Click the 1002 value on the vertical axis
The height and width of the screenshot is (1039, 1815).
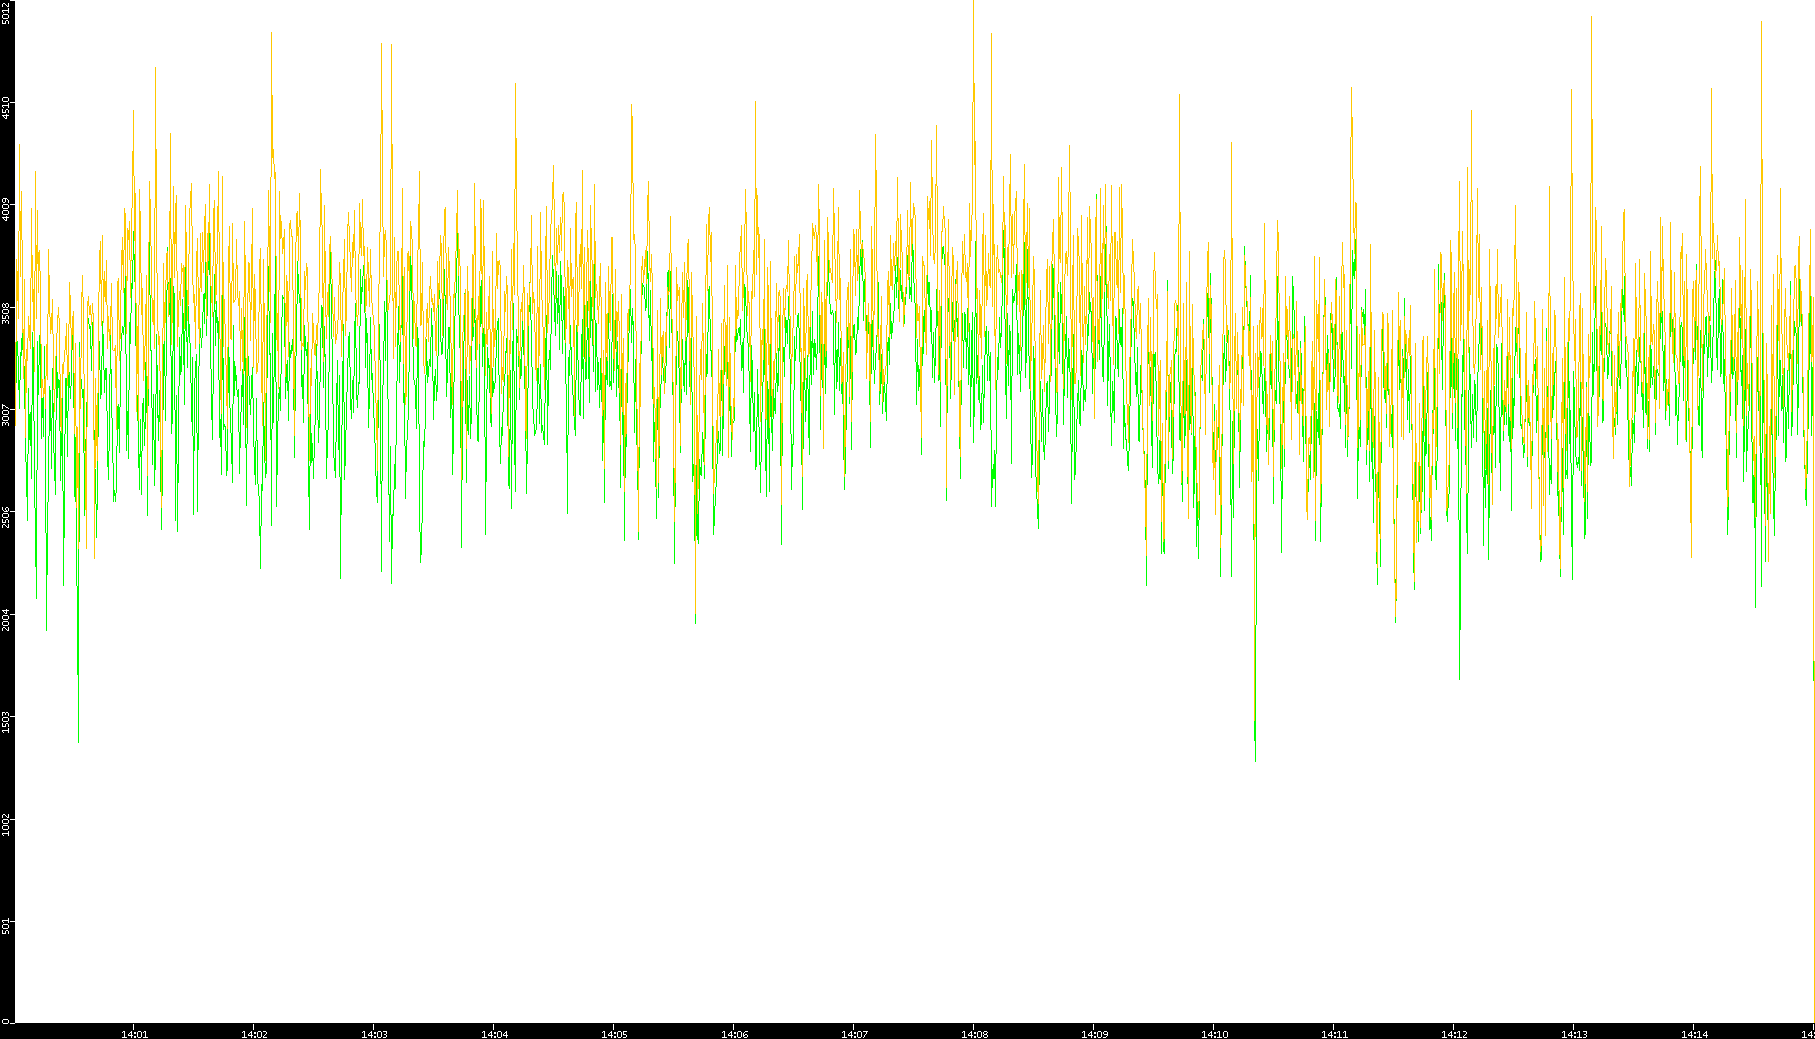(x=6, y=825)
